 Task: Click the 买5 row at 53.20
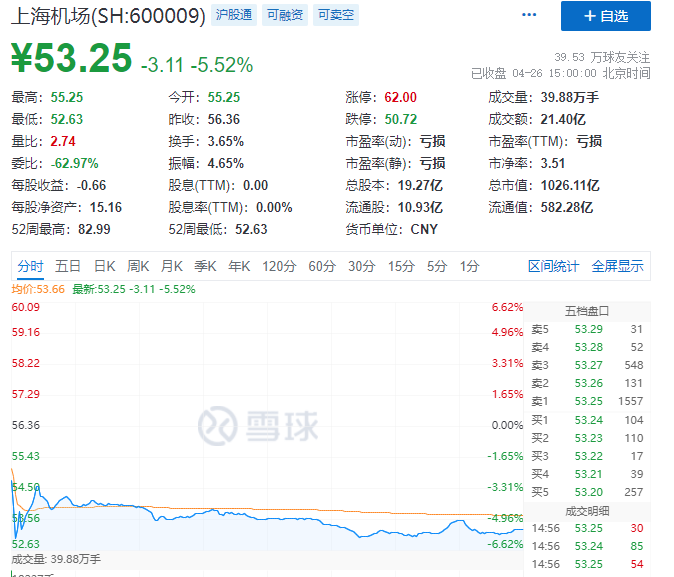(587, 492)
